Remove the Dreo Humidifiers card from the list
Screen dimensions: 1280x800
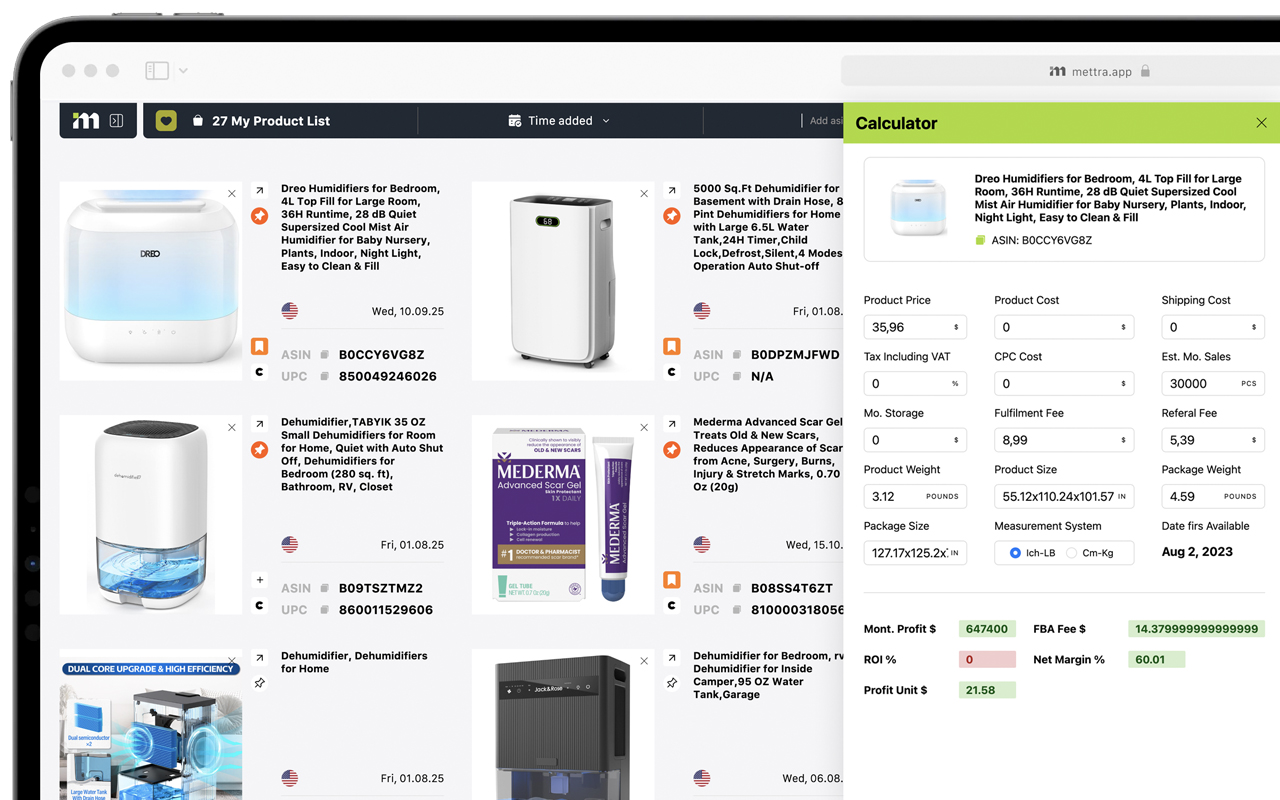pyautogui.click(x=232, y=194)
